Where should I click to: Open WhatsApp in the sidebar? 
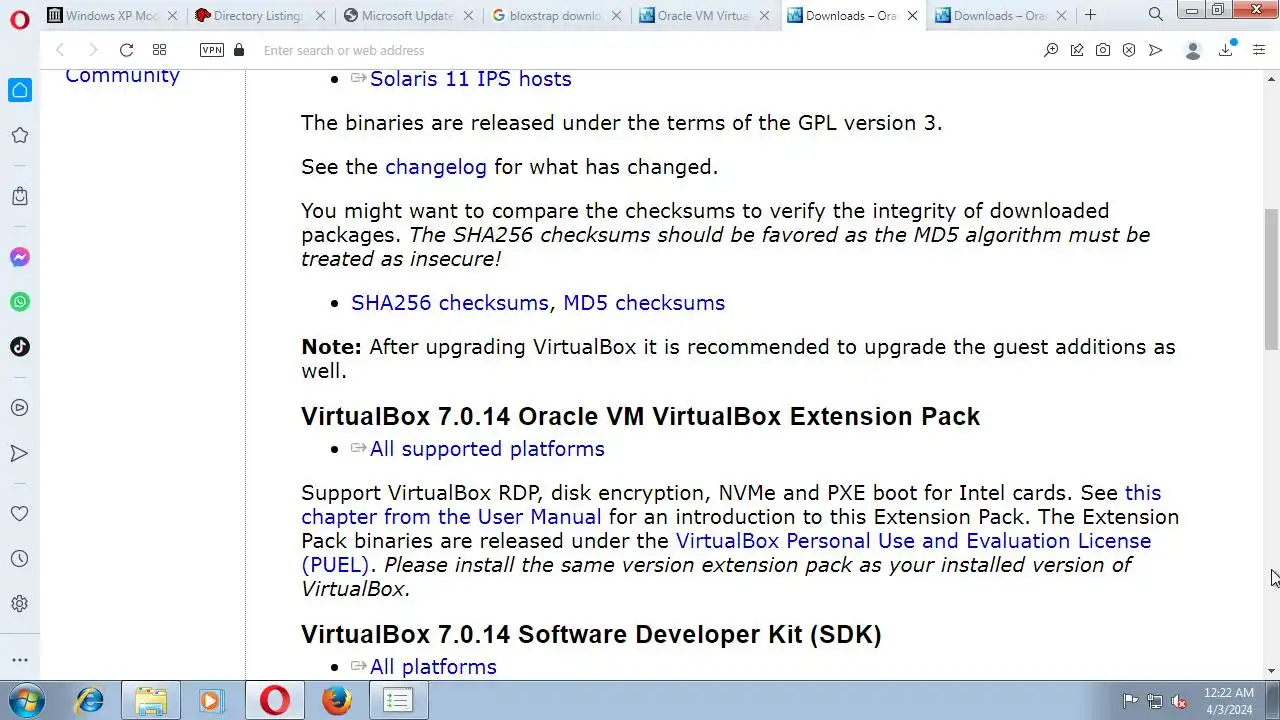(20, 302)
